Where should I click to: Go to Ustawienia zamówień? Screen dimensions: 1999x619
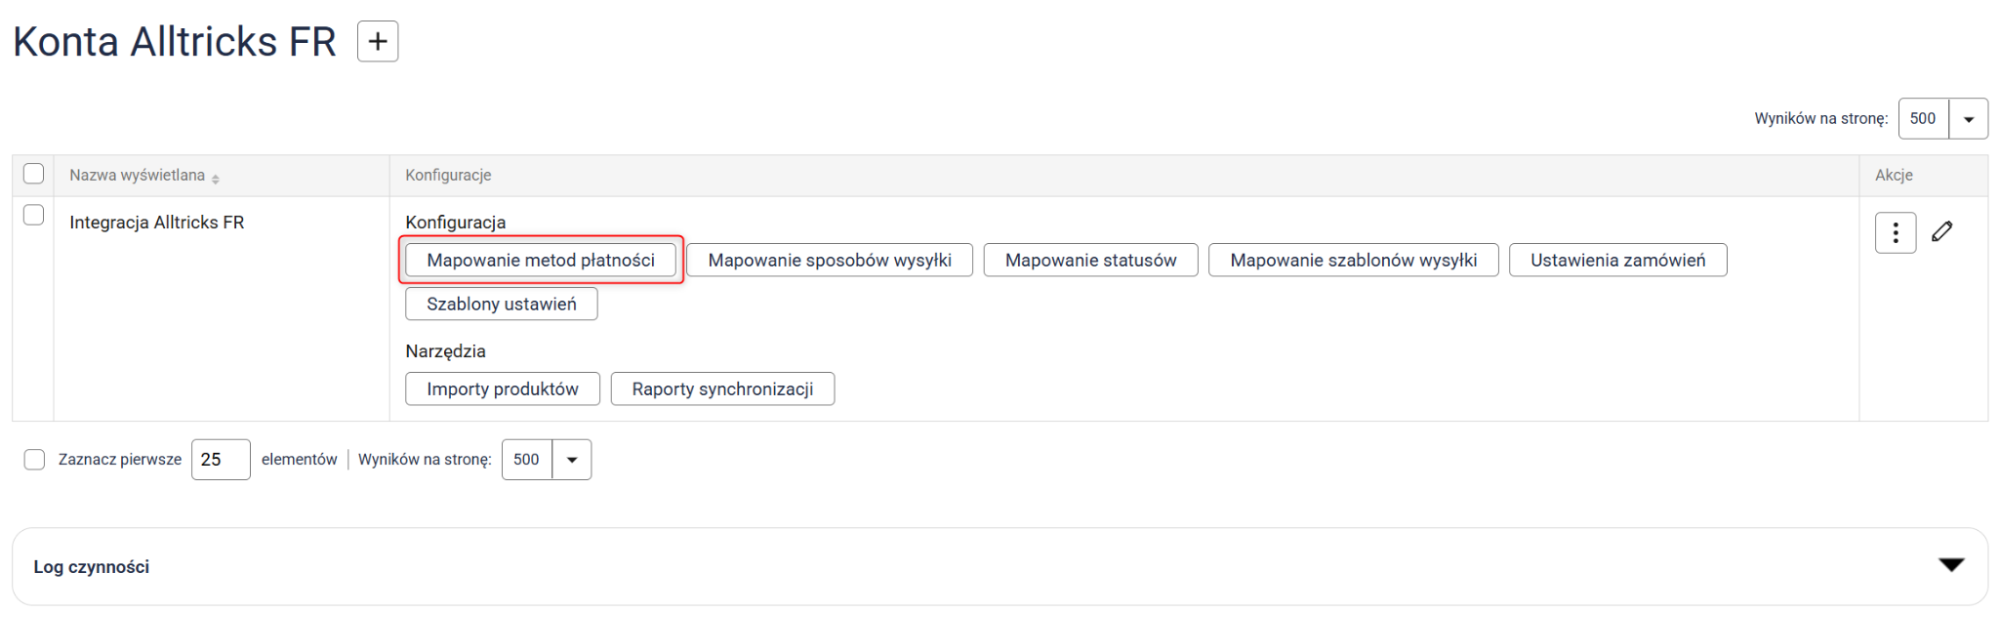pos(1617,260)
